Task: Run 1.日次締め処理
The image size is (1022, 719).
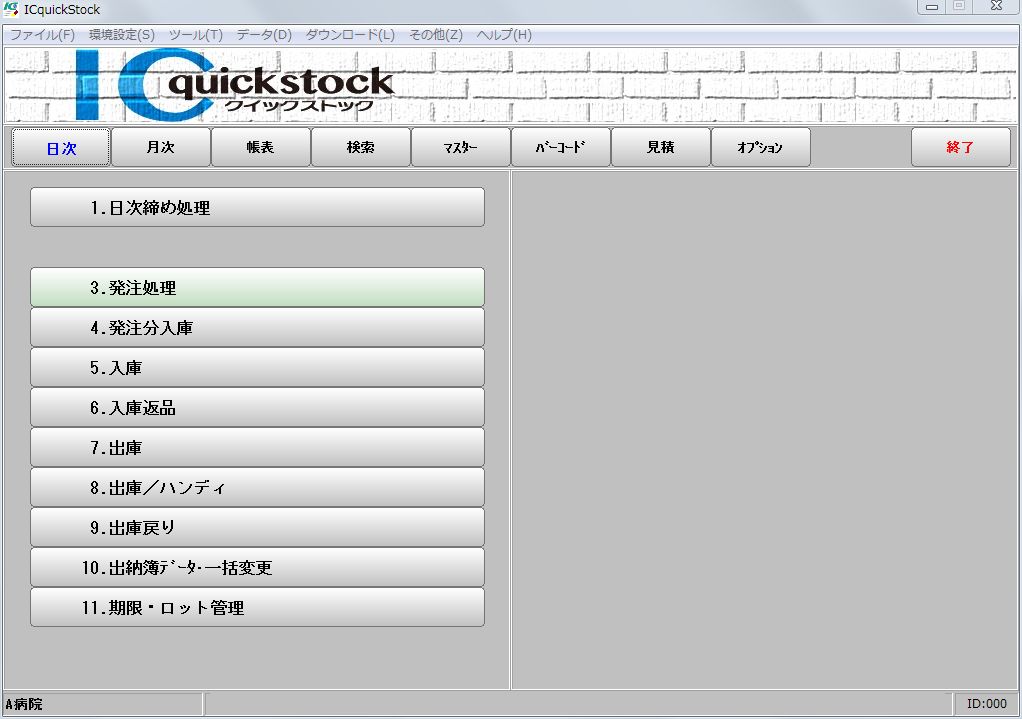Action: [x=257, y=207]
